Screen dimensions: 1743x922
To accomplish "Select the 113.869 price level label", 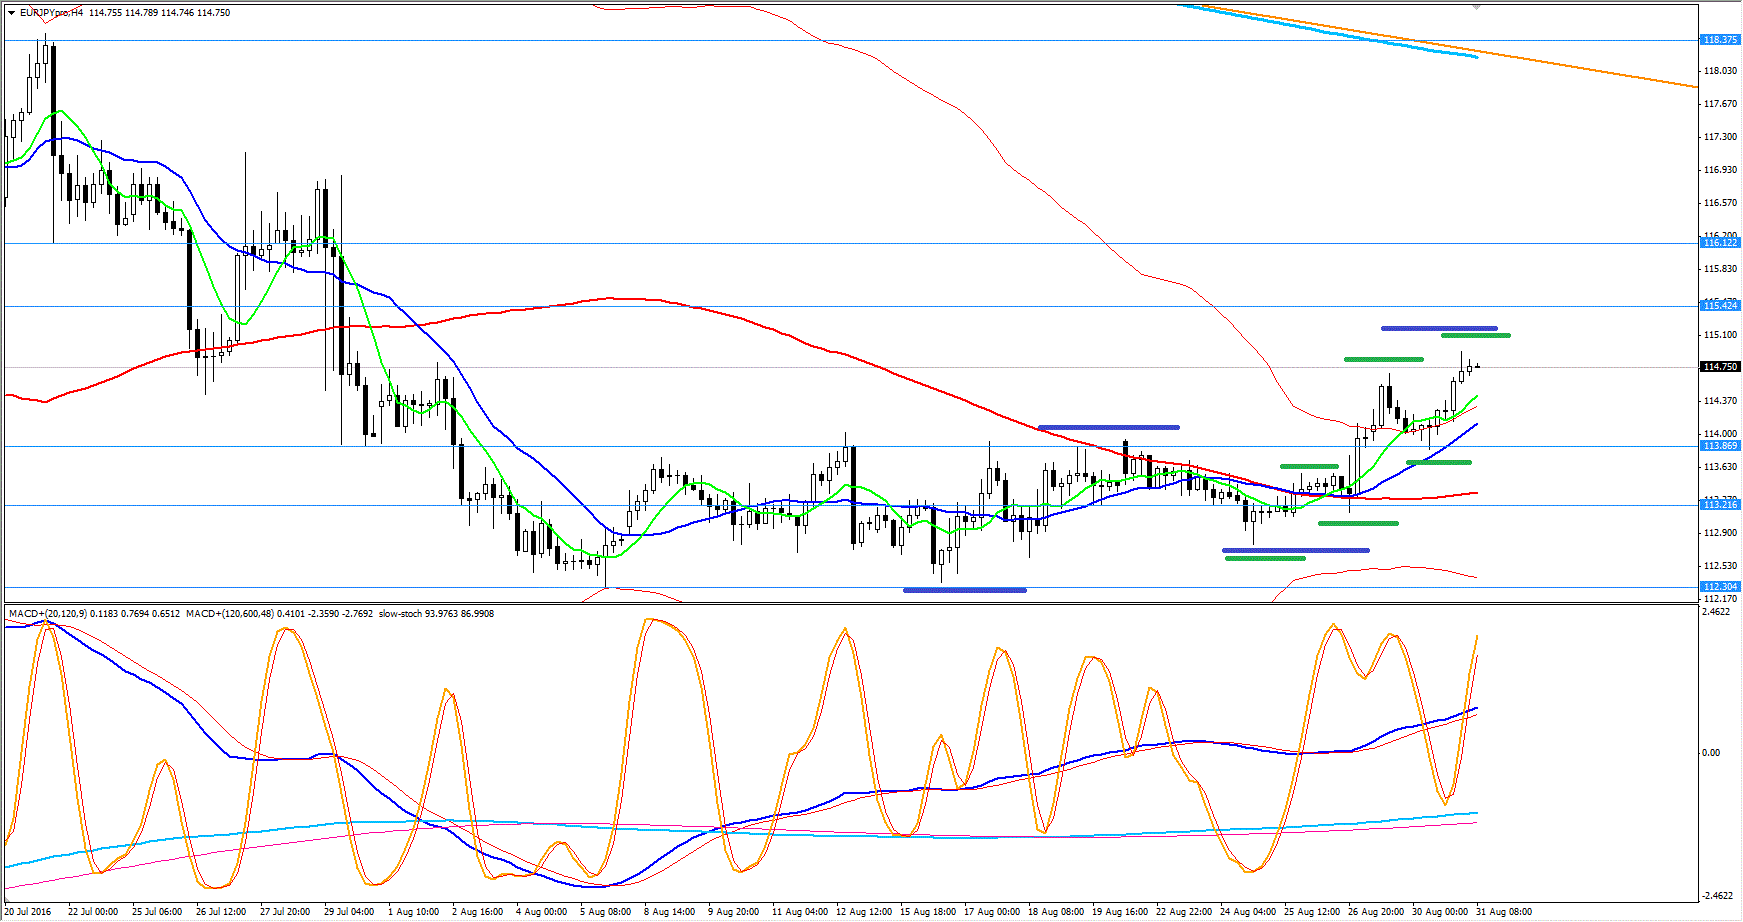I will [x=1720, y=446].
